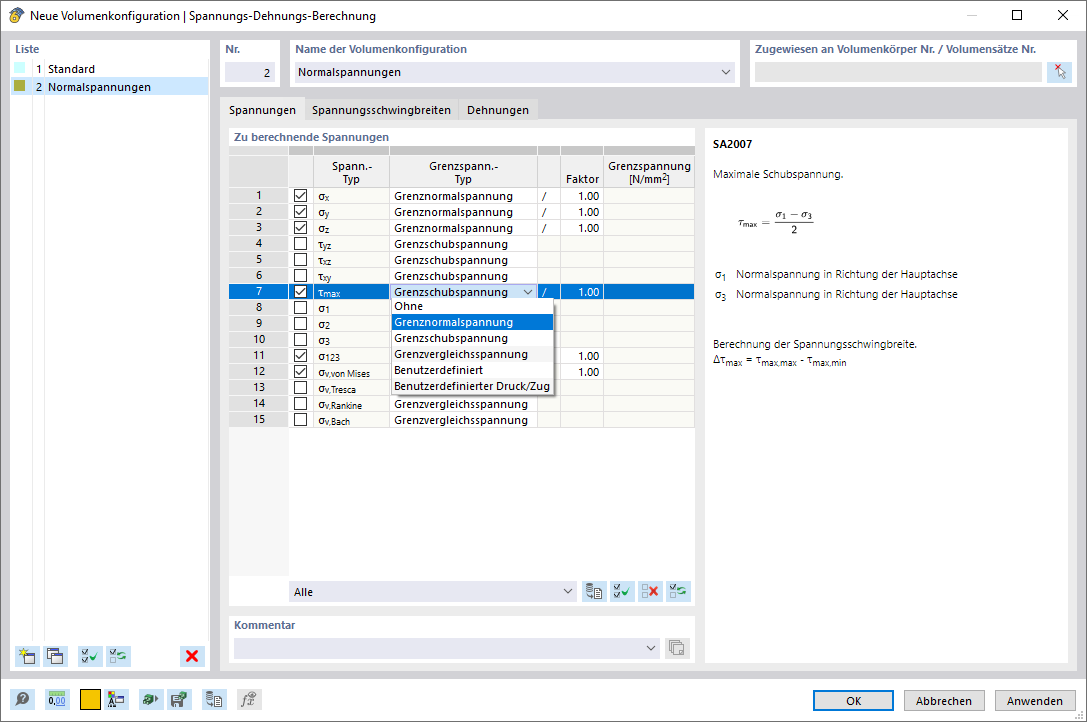Click the Anwenden button
Screen dimensions: 1087x722
1034,700
